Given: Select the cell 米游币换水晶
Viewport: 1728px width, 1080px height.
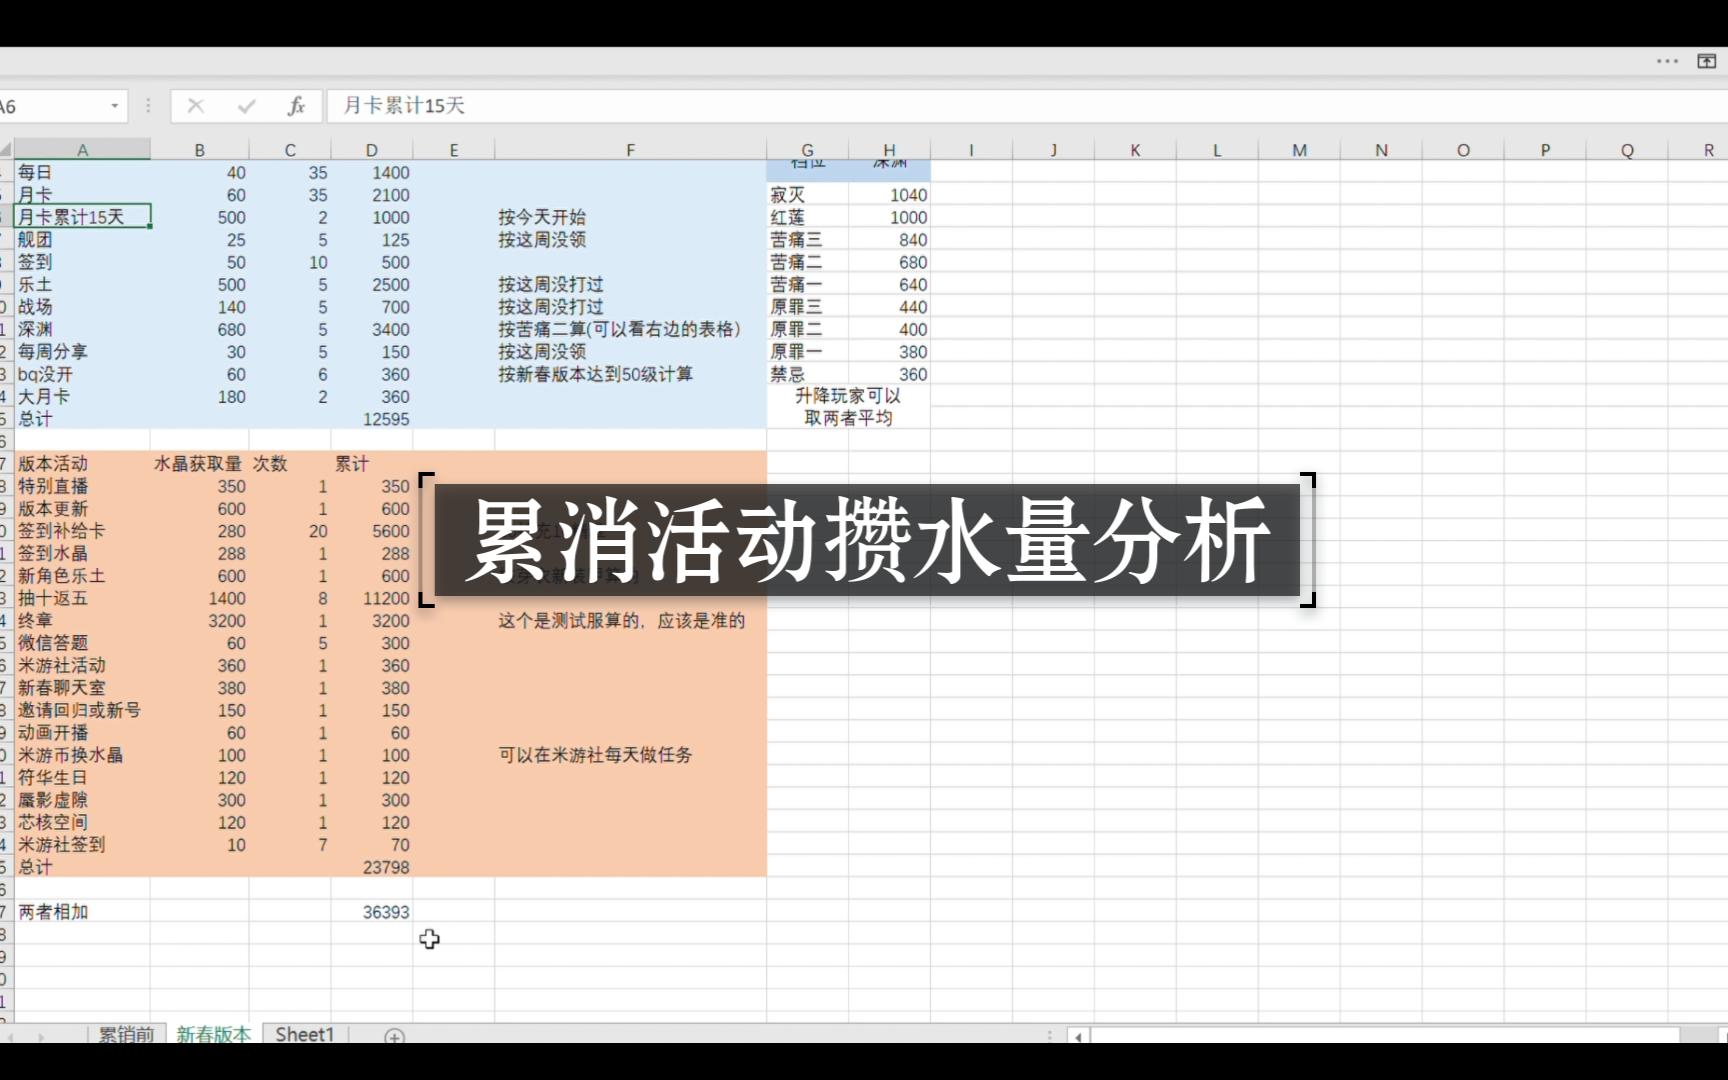Looking at the screenshot, I should tap(82, 755).
